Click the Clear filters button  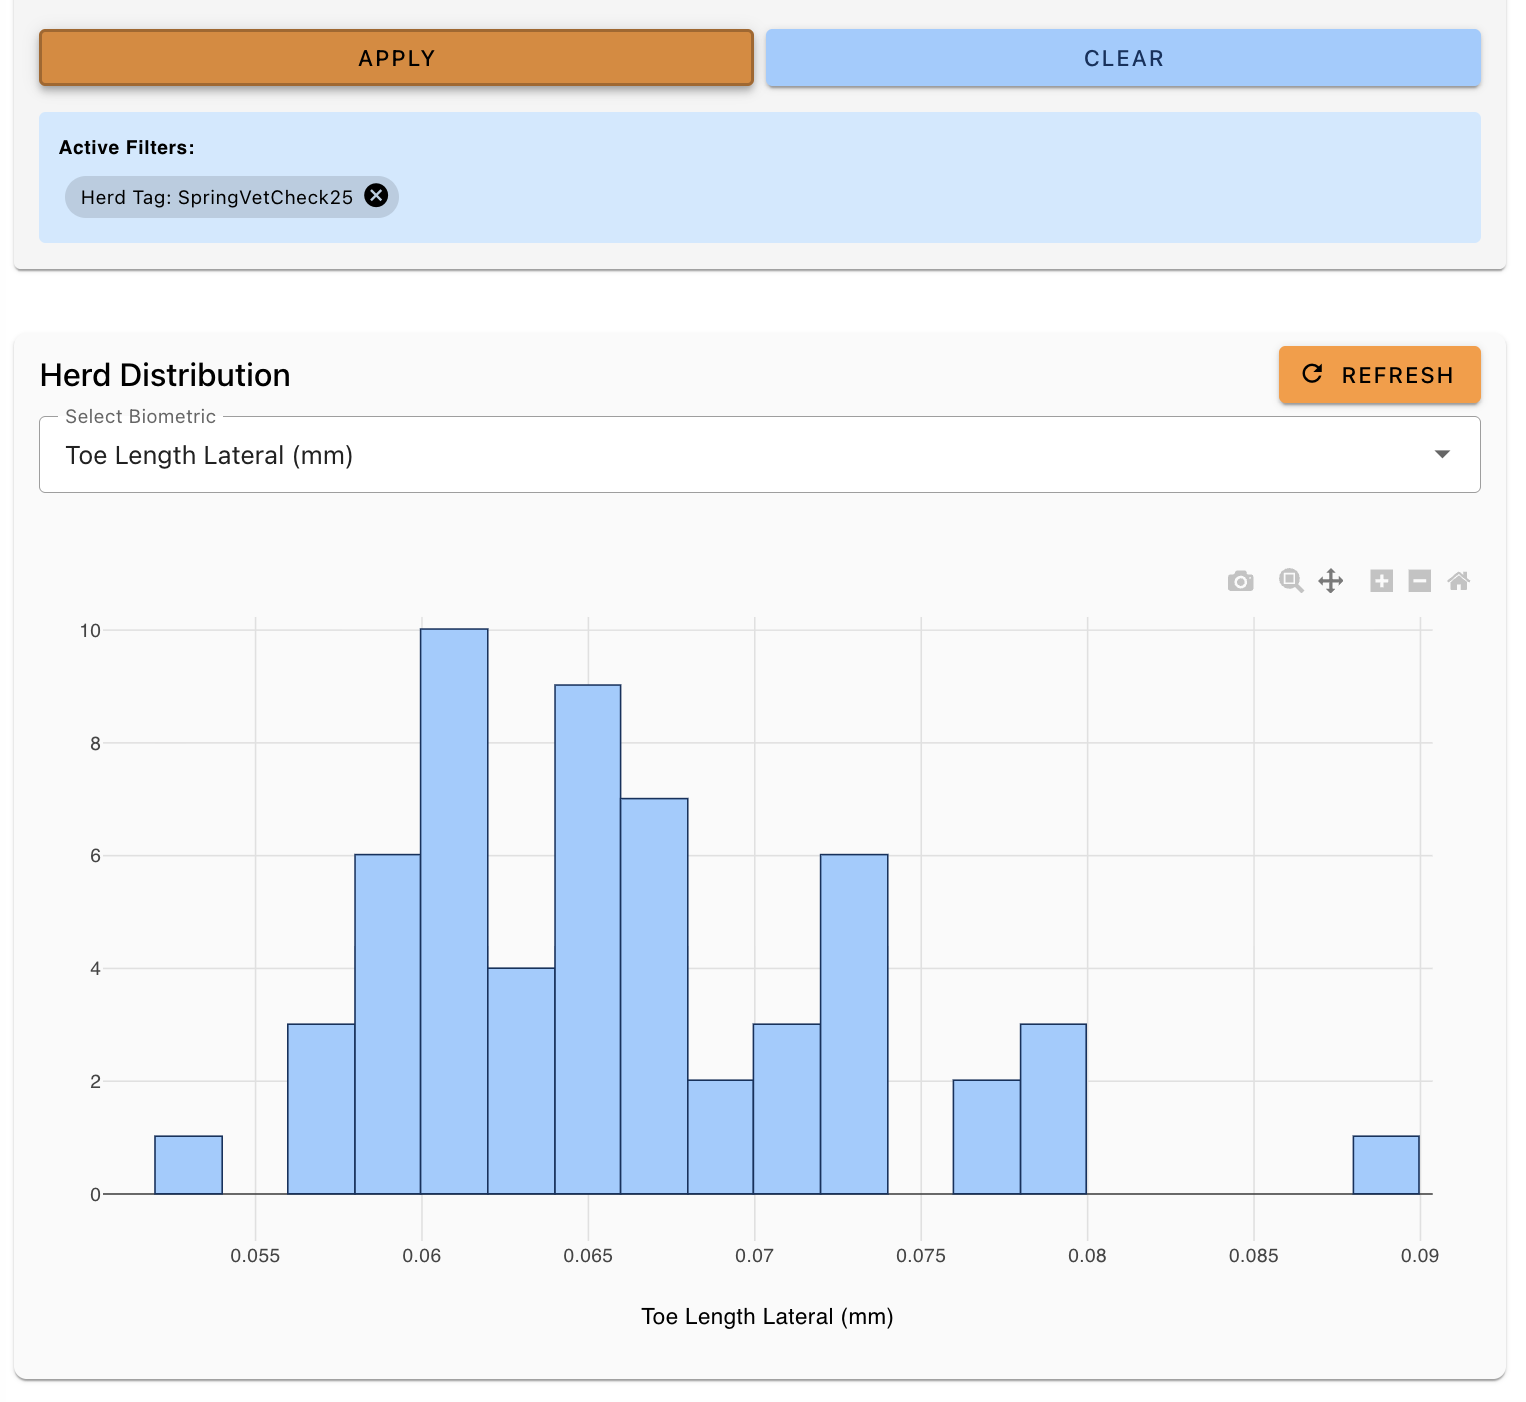click(1123, 58)
